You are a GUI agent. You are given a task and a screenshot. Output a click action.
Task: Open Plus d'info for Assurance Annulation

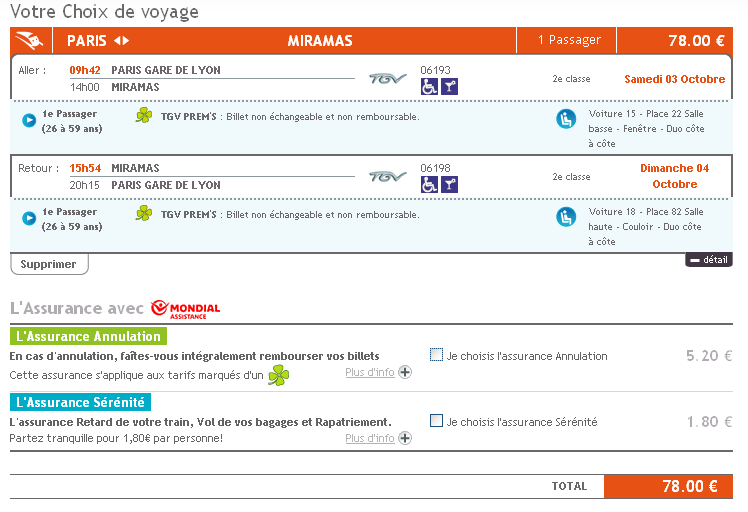(378, 372)
